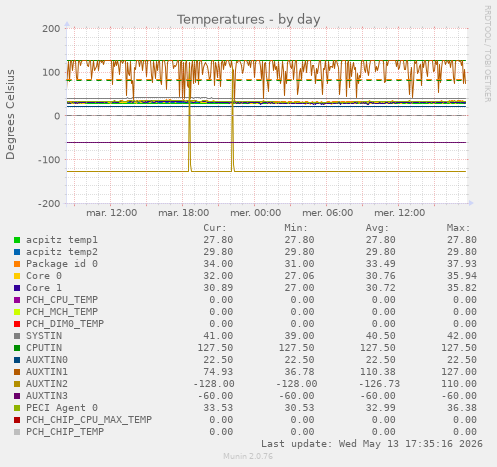Select the 'PCH_MCH_TEMP' legend label
Screen dimensions: 497x467
[62, 312]
